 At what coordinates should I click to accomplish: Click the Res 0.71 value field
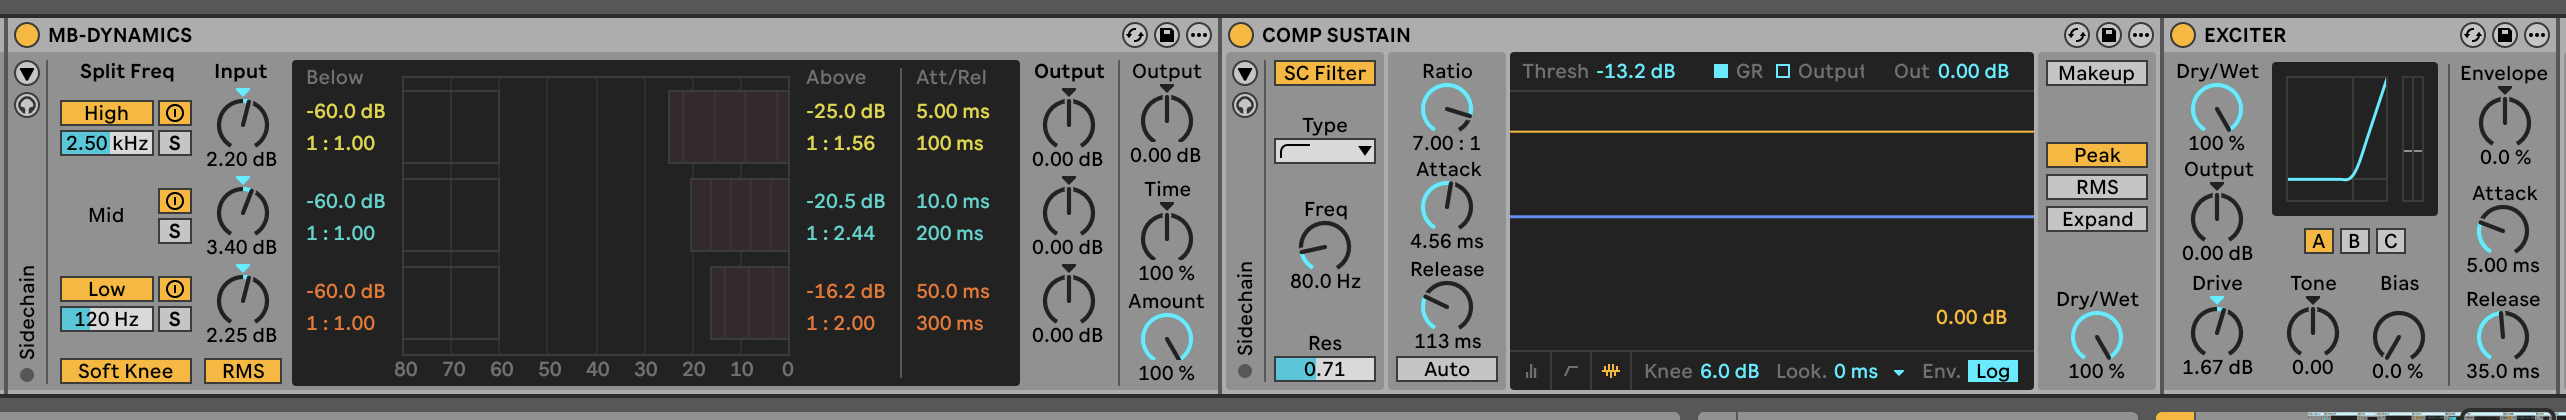coord(1325,369)
